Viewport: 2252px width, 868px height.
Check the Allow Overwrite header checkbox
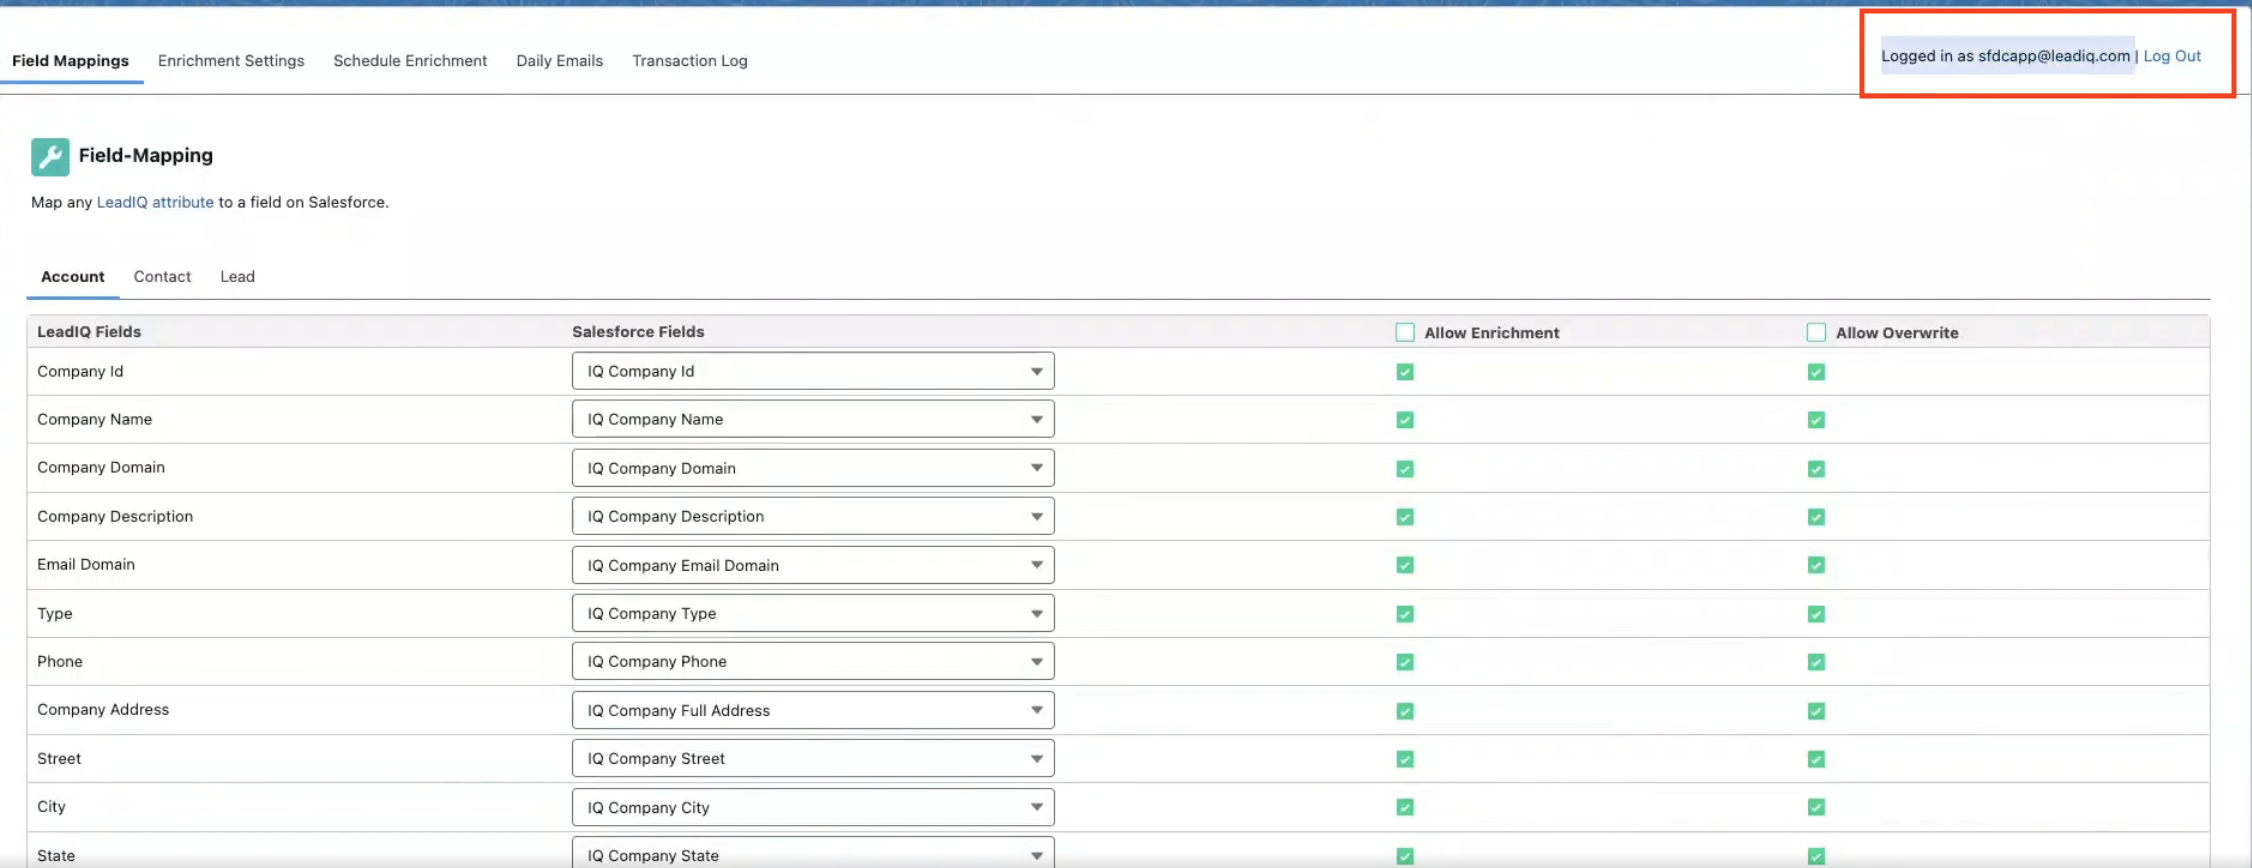pyautogui.click(x=1816, y=333)
